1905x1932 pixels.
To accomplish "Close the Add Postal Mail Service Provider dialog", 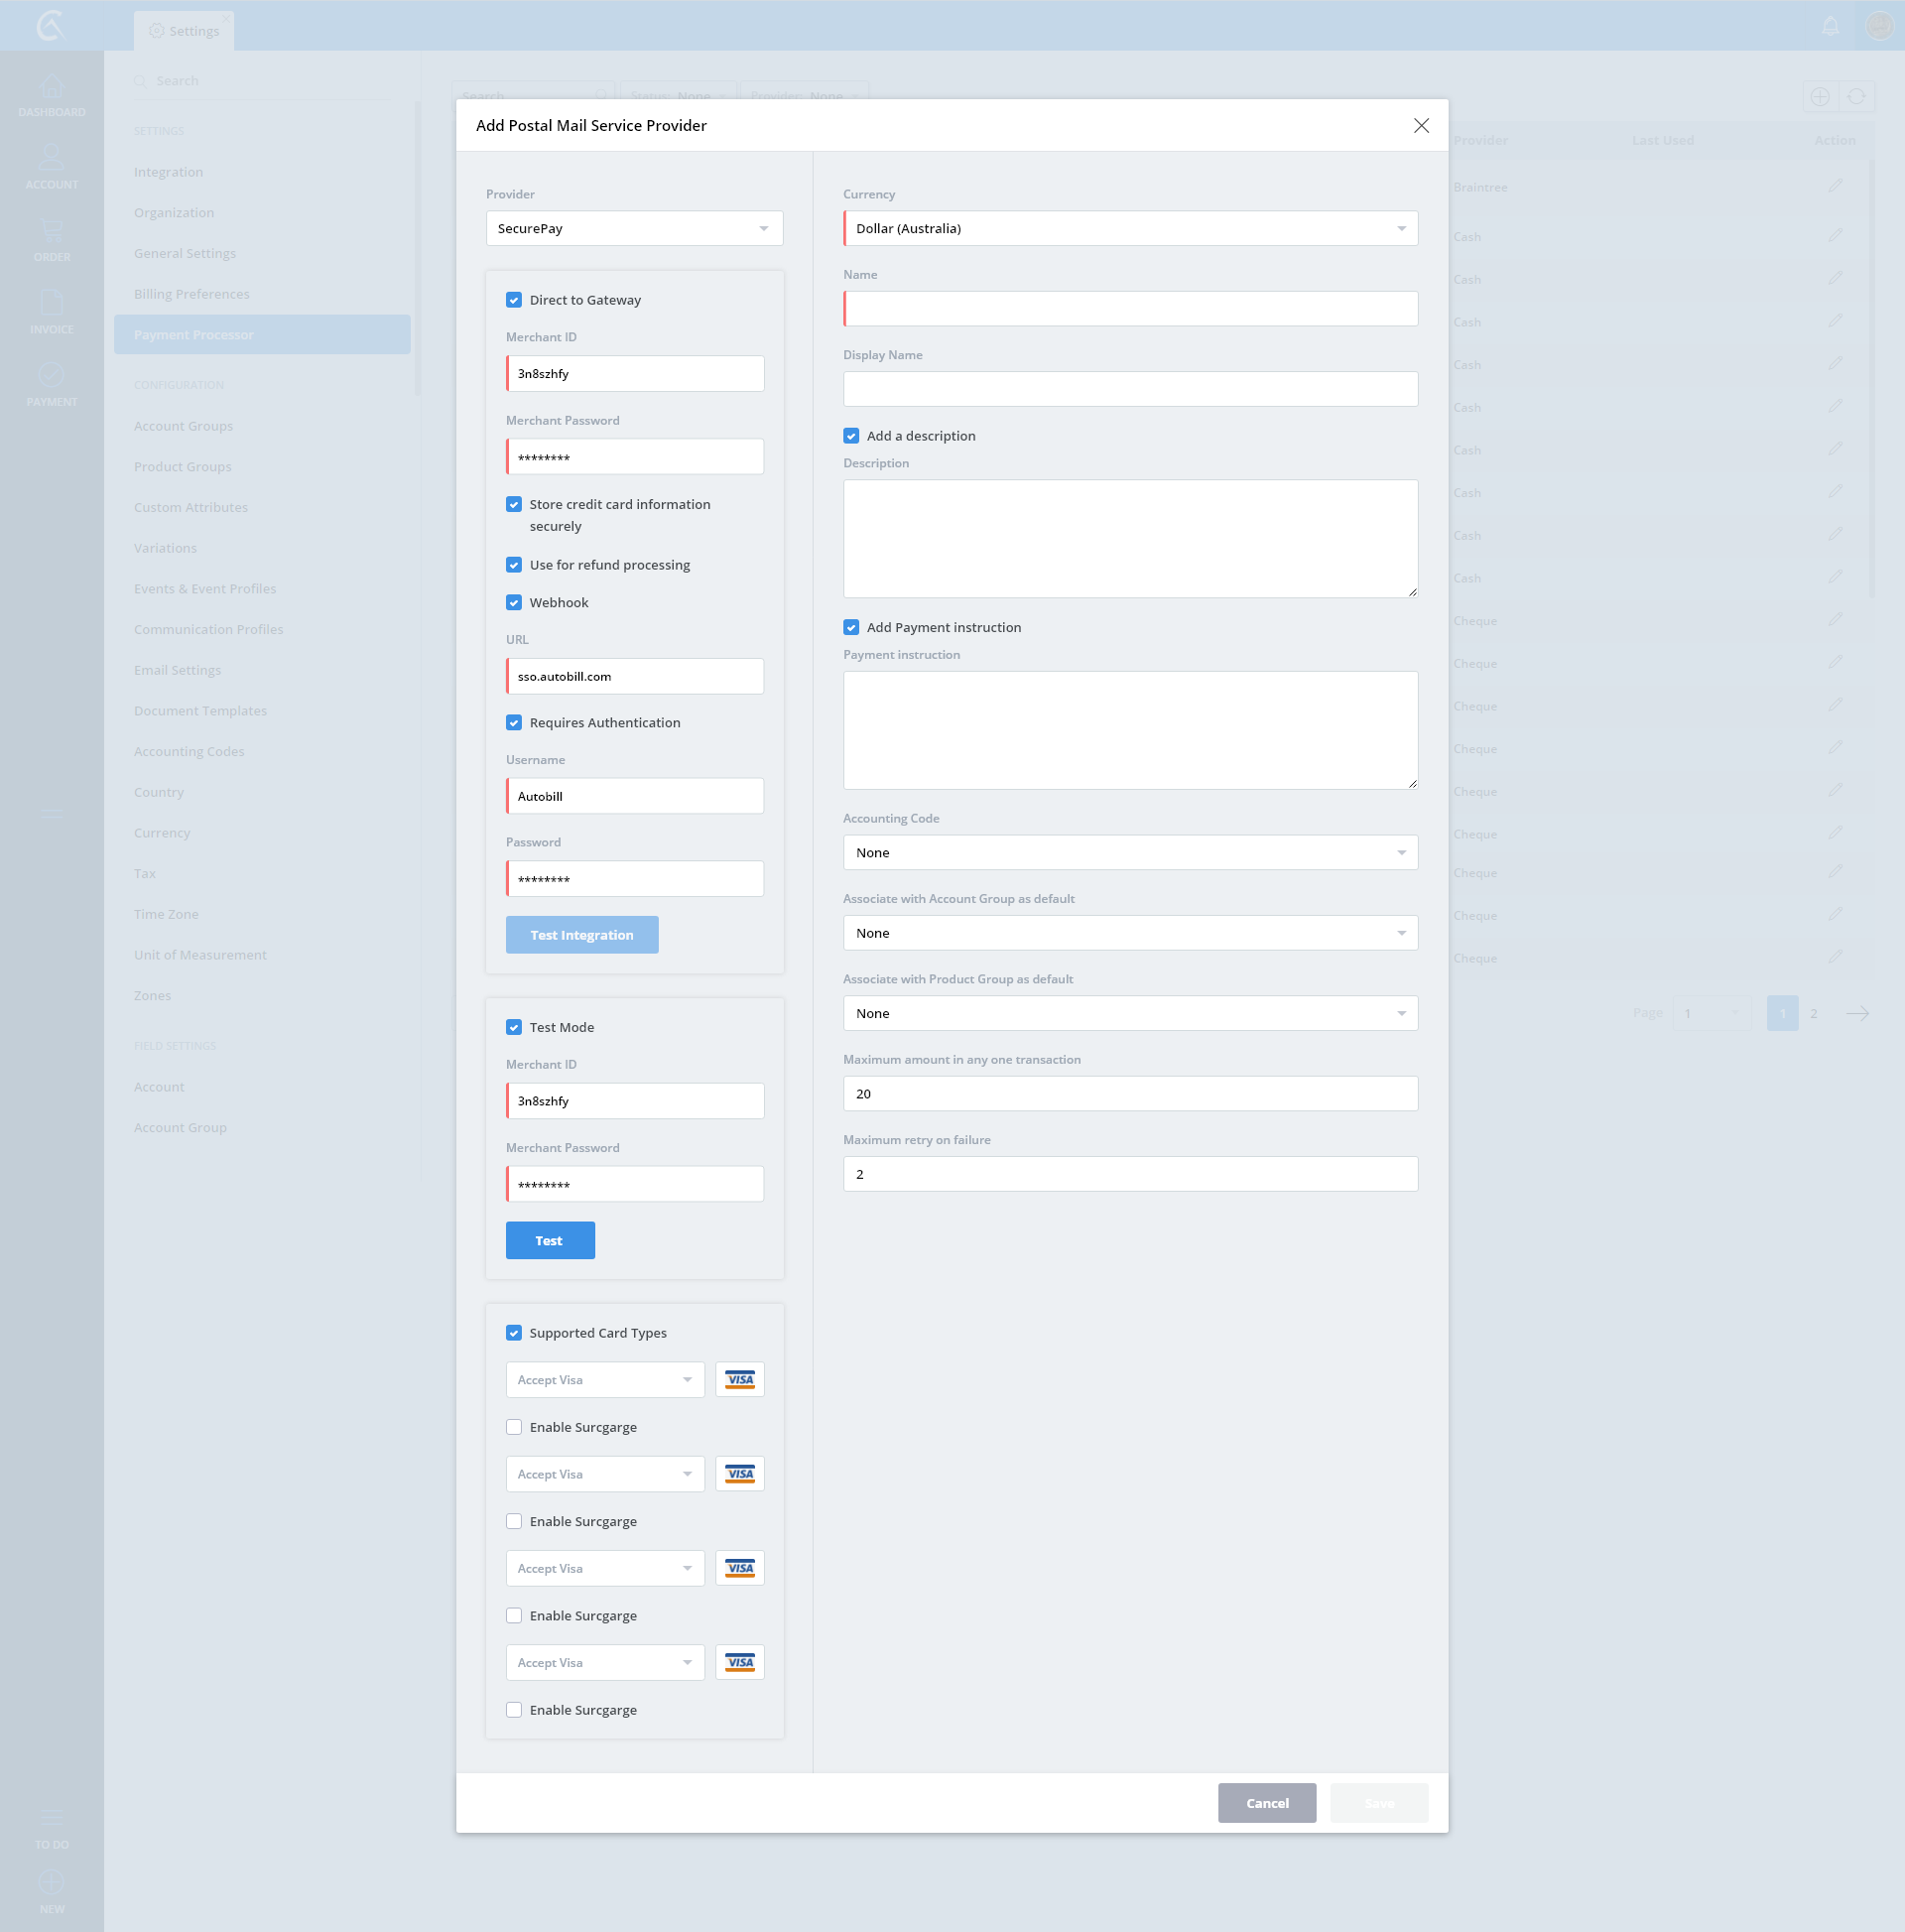I will (1420, 125).
